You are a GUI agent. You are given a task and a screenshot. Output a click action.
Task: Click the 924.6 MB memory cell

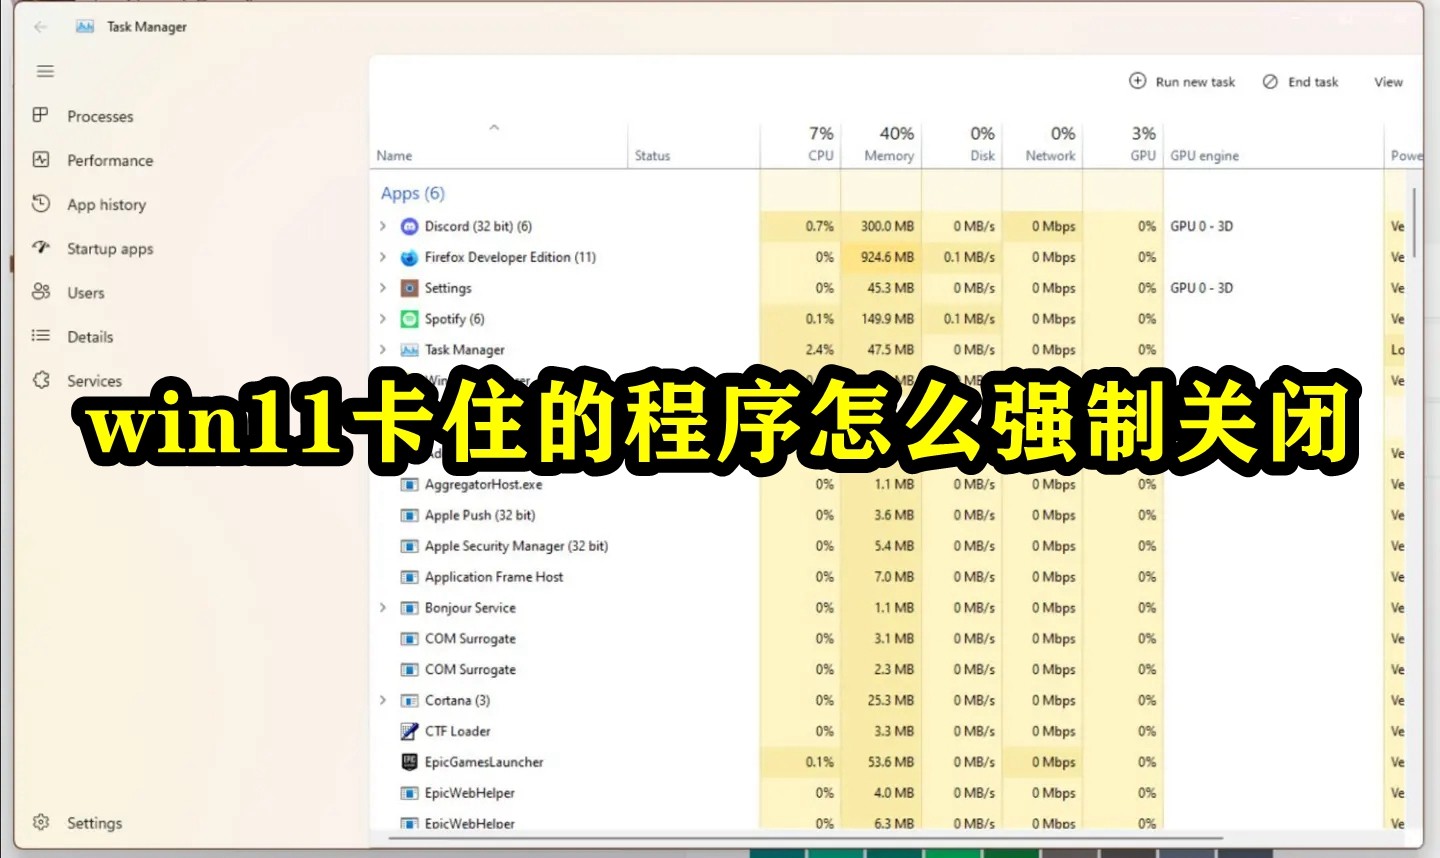(x=881, y=258)
